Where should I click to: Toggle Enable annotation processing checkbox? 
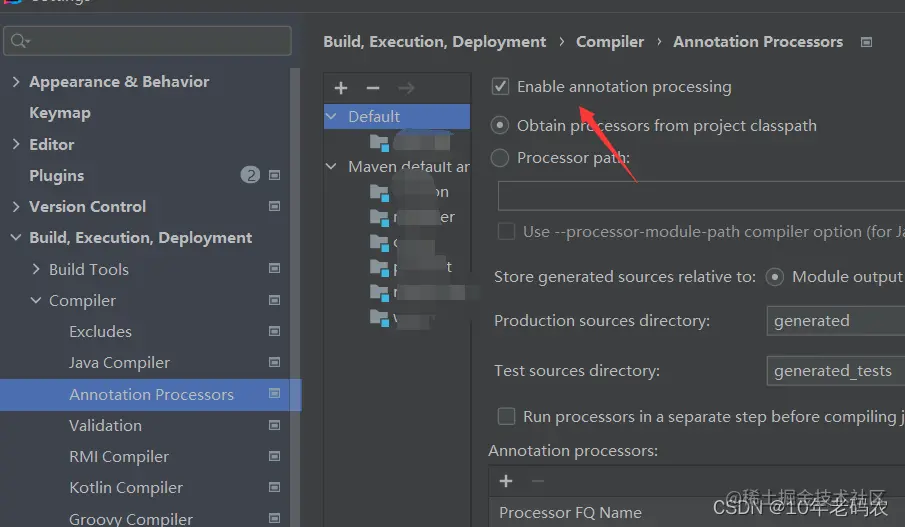coord(500,87)
